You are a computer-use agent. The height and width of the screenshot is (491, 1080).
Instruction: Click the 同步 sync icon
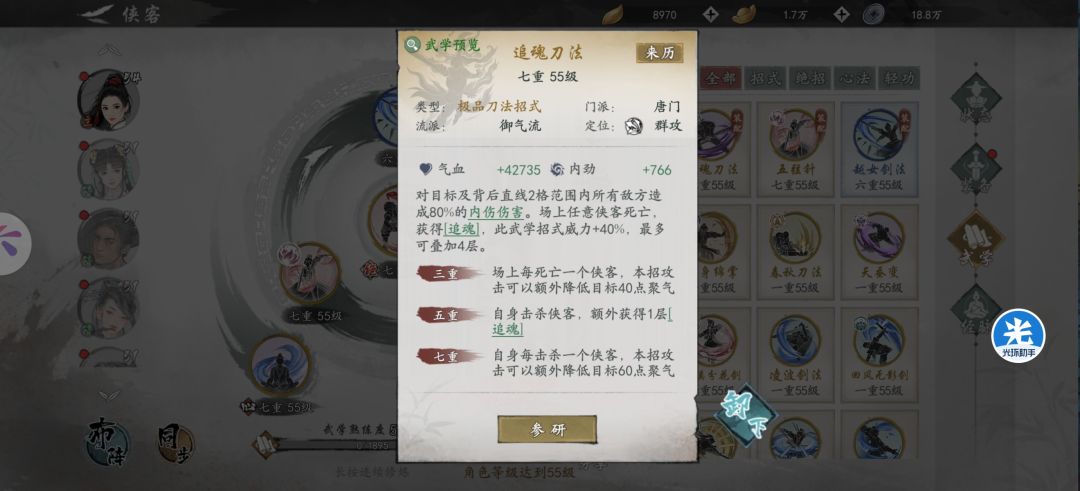tap(174, 444)
